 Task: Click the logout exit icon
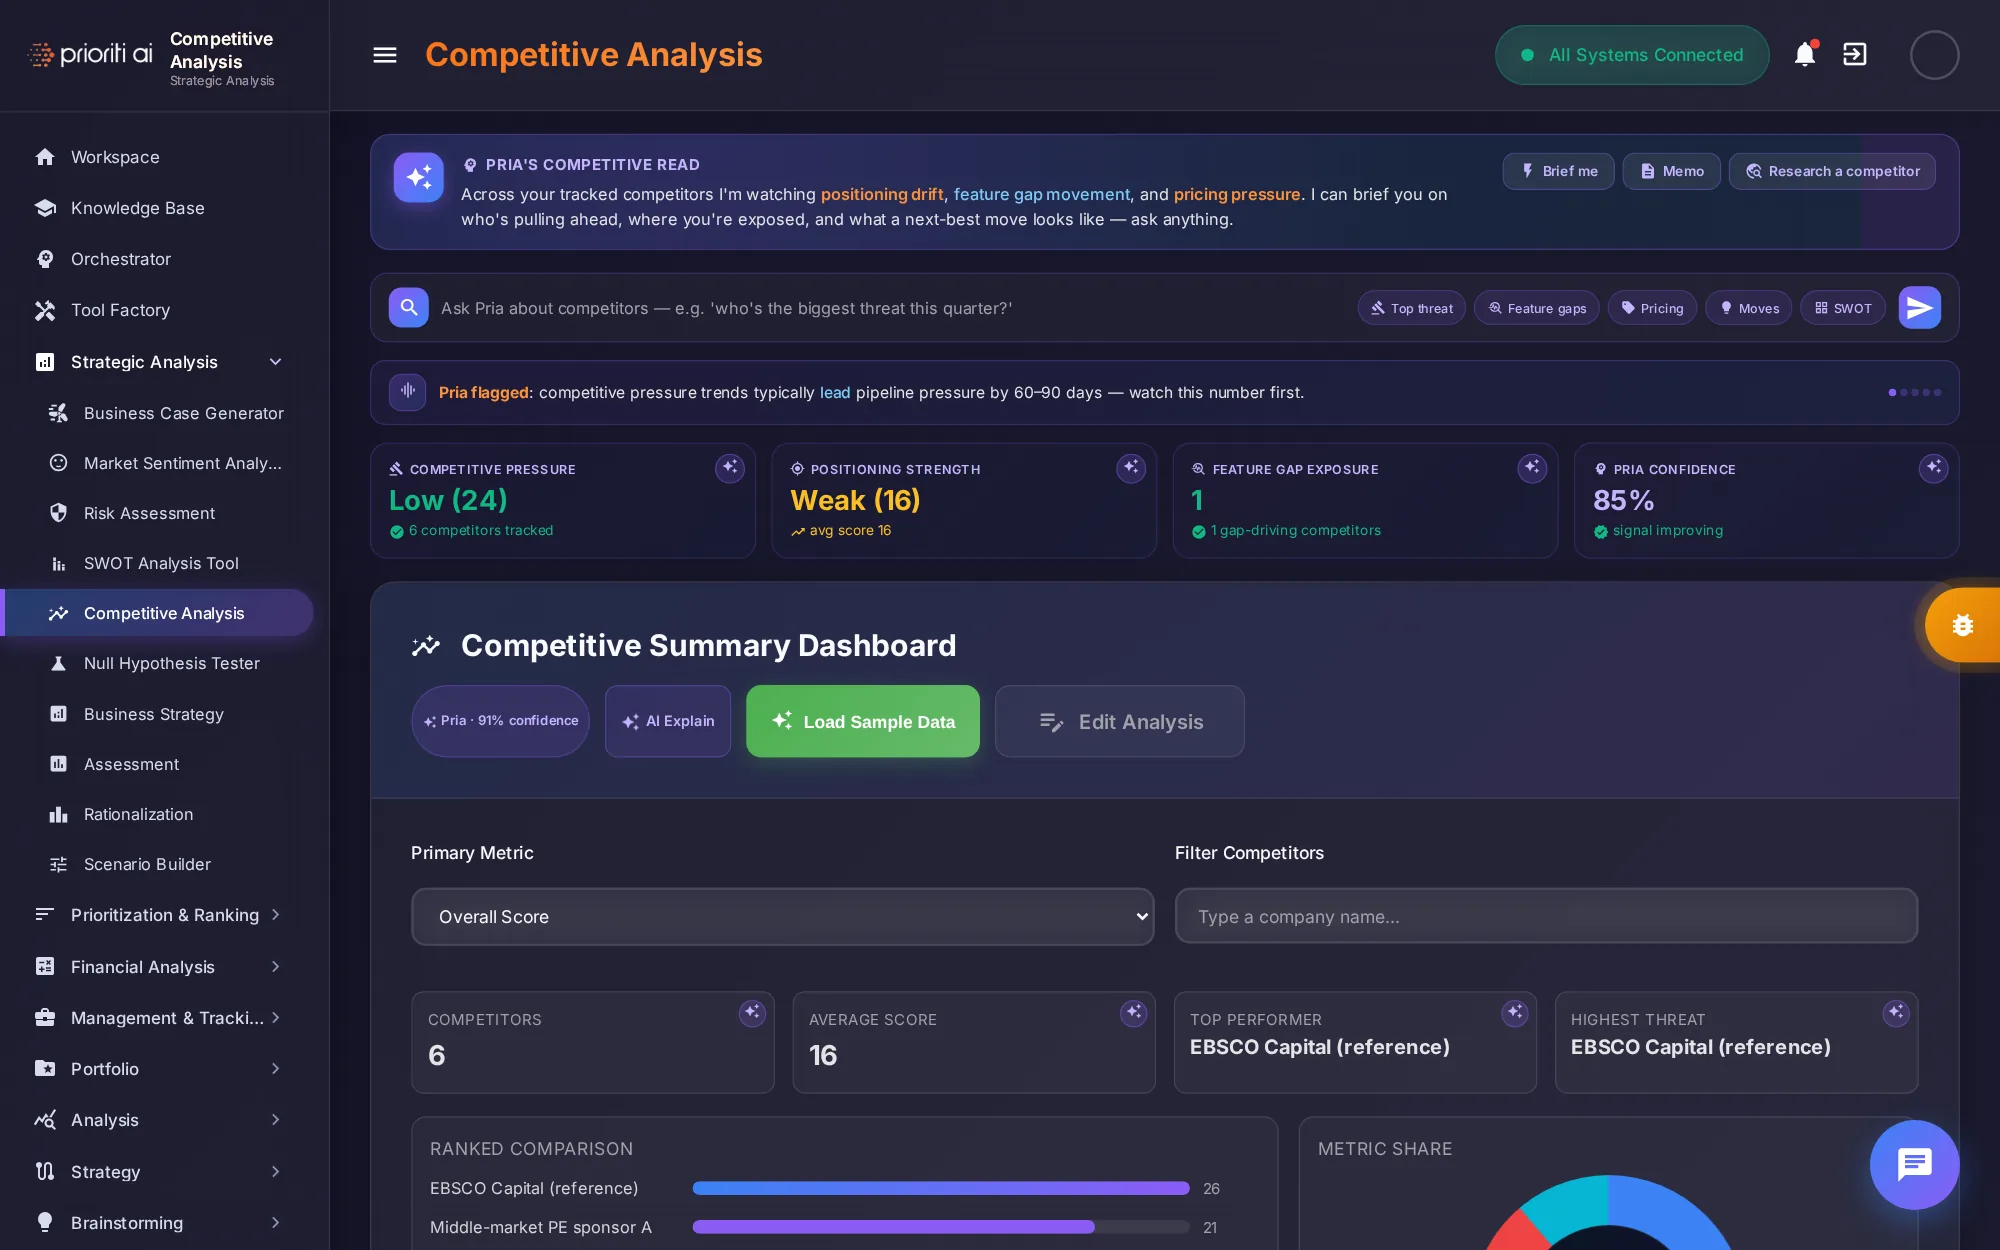pos(1855,54)
